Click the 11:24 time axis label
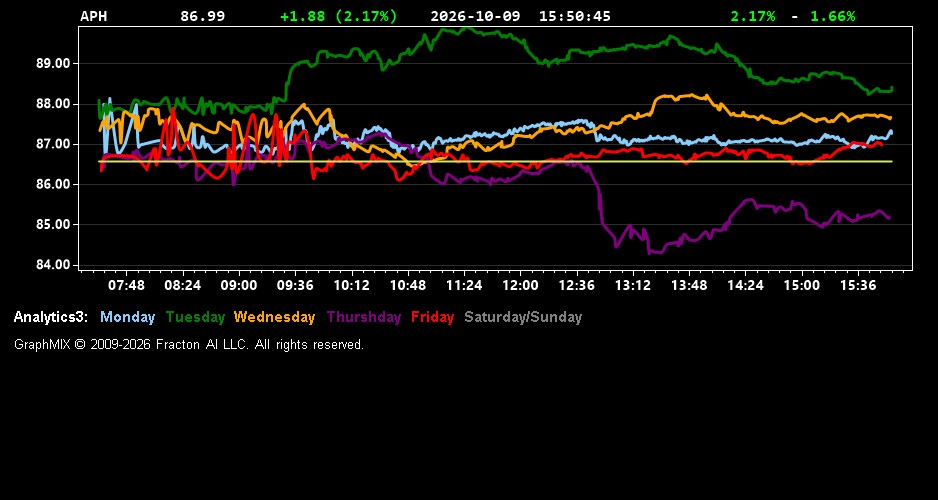The image size is (938, 500). coord(464,285)
